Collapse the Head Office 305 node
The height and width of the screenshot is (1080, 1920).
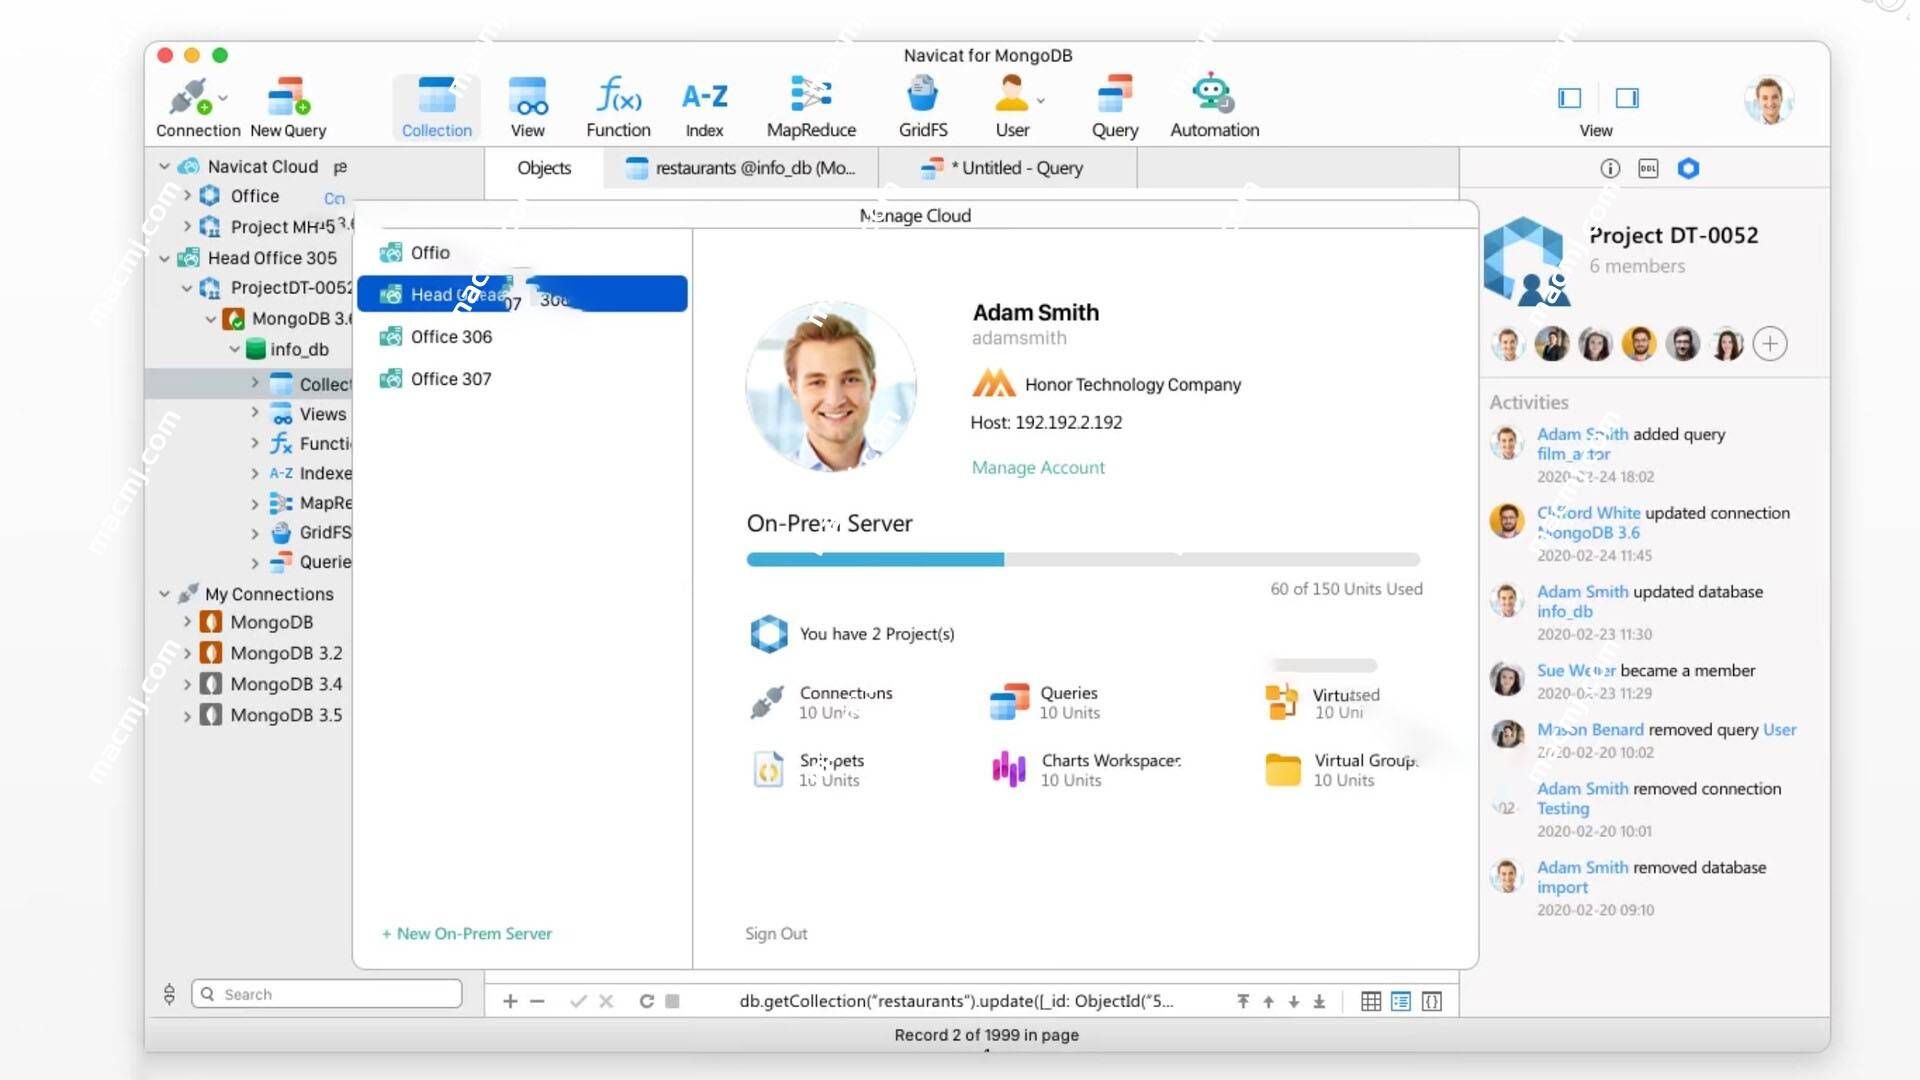coord(164,258)
